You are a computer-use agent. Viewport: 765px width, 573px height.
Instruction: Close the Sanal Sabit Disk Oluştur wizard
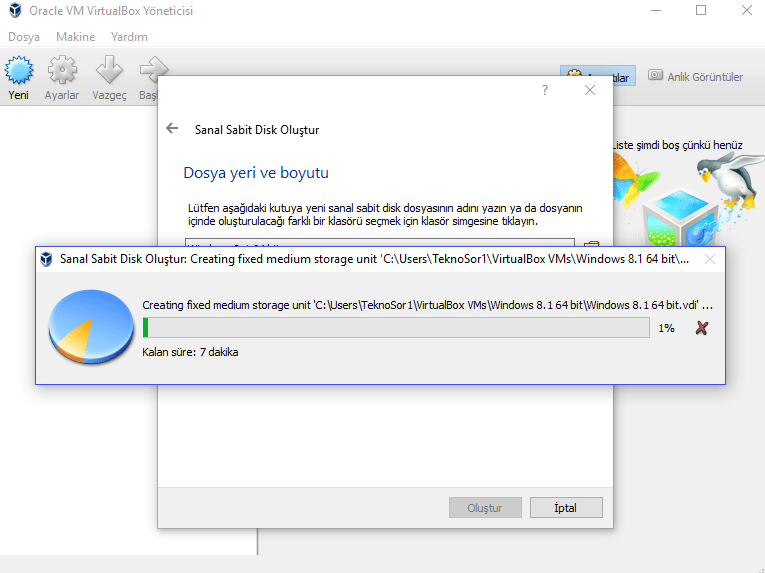(590, 90)
